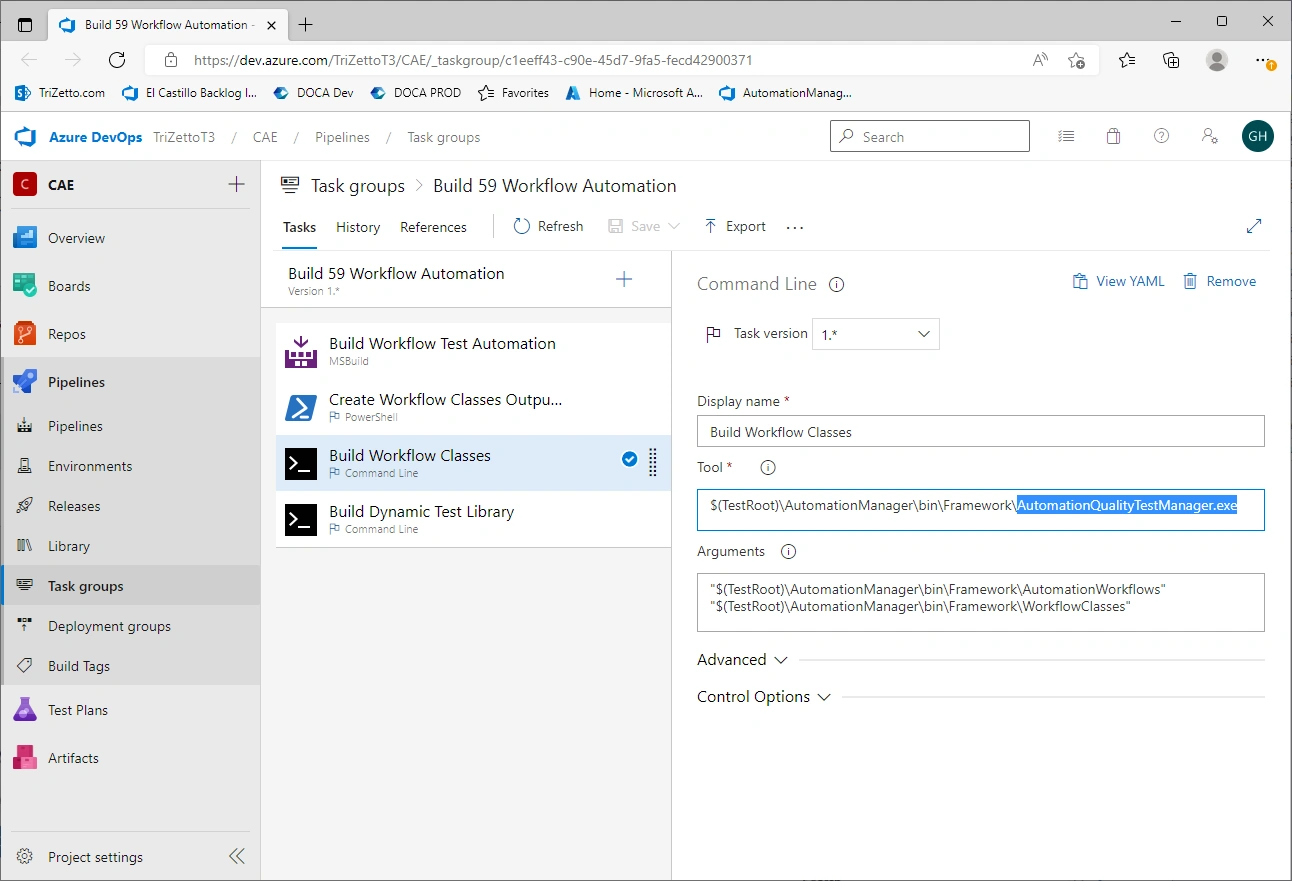Click the Display name input field
Image resolution: width=1292 pixels, height=881 pixels.
980,431
